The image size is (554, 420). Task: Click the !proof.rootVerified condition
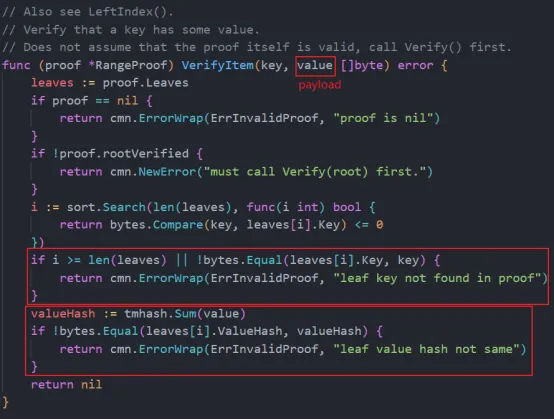tap(120, 154)
